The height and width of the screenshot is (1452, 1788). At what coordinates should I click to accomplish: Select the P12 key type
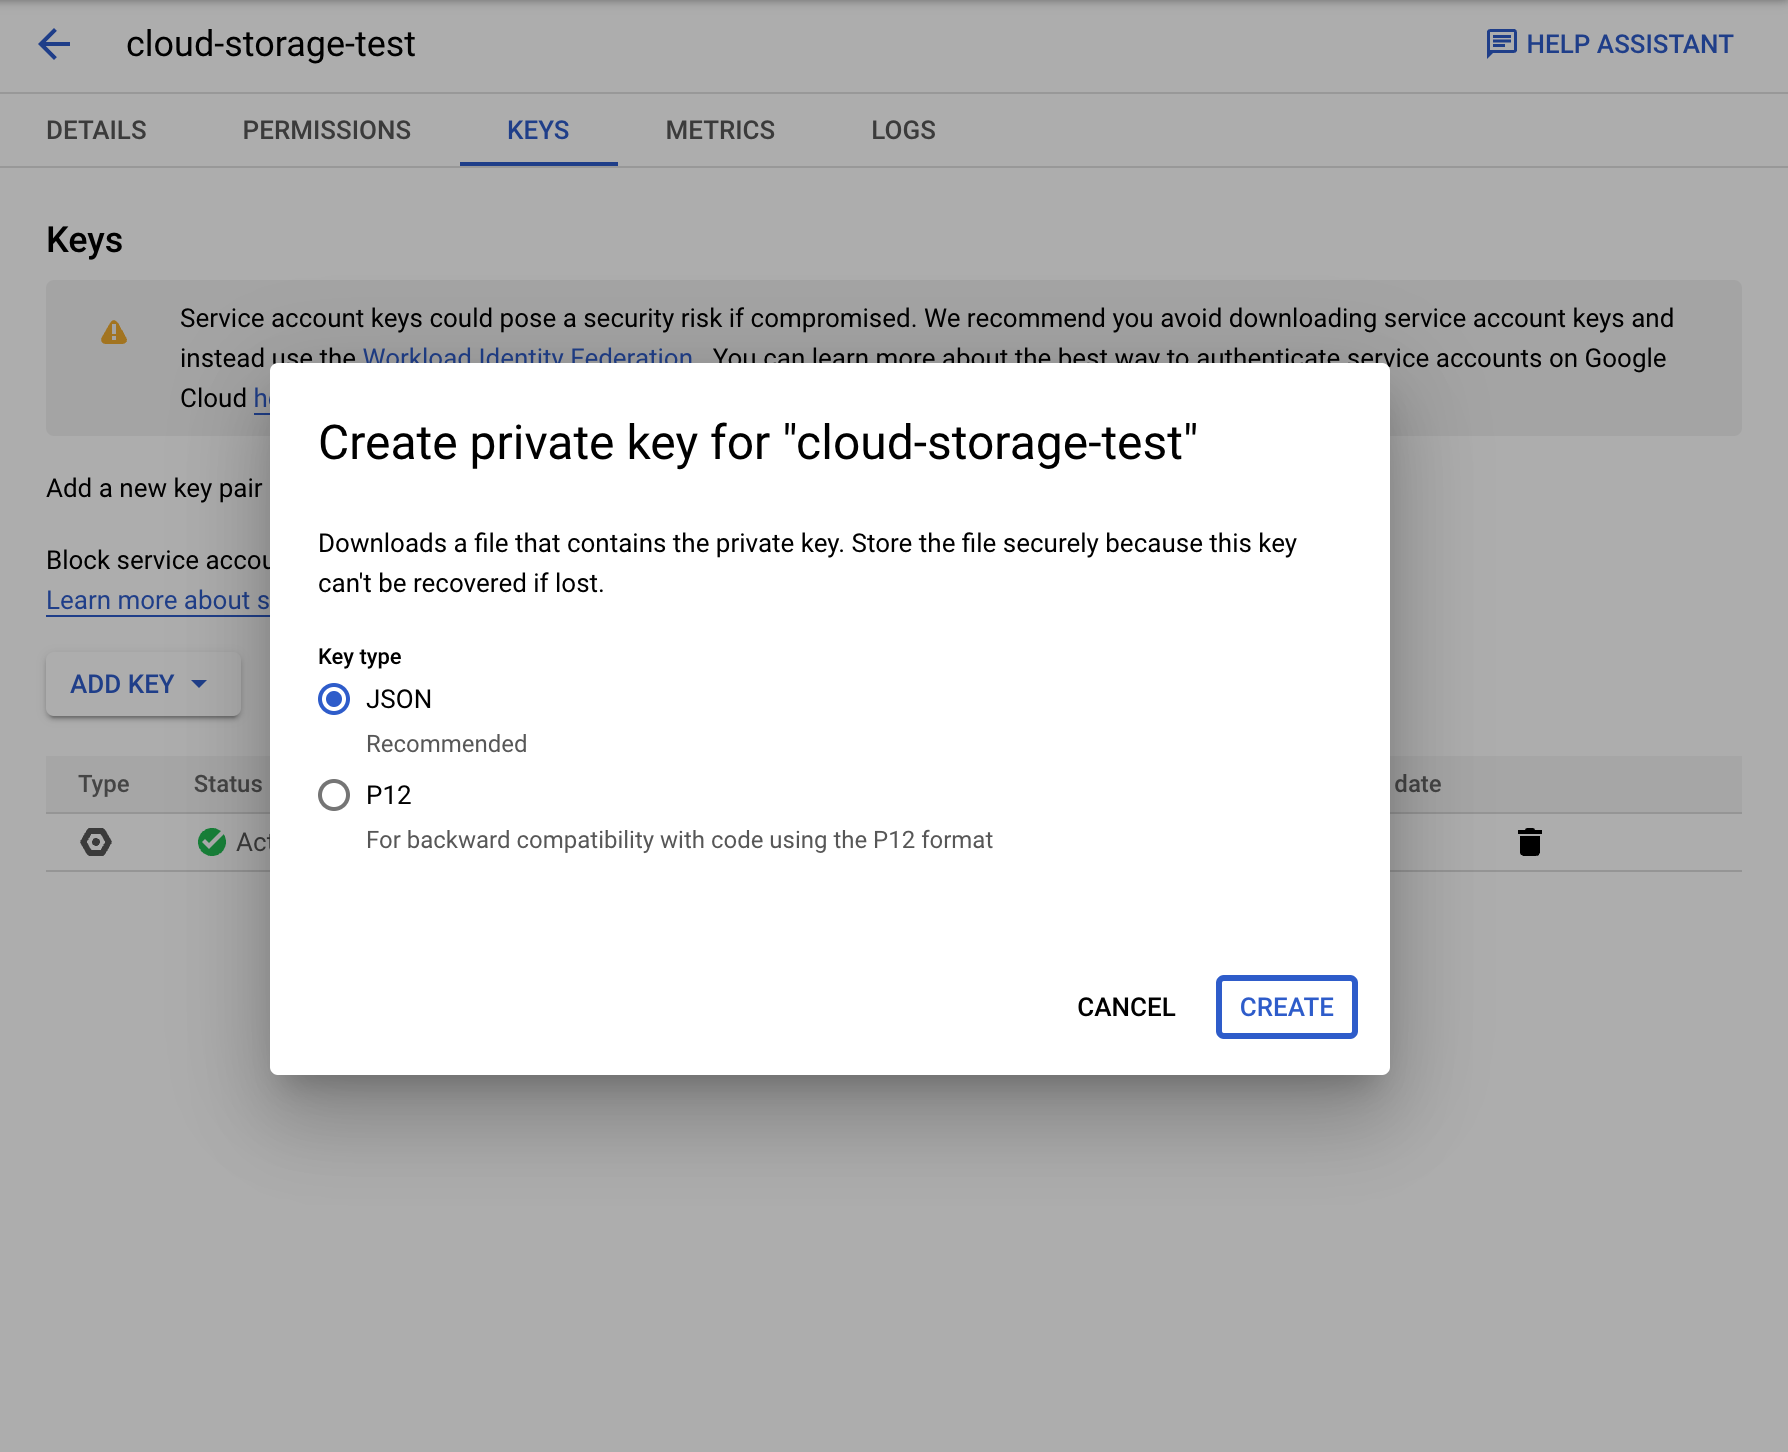point(334,795)
